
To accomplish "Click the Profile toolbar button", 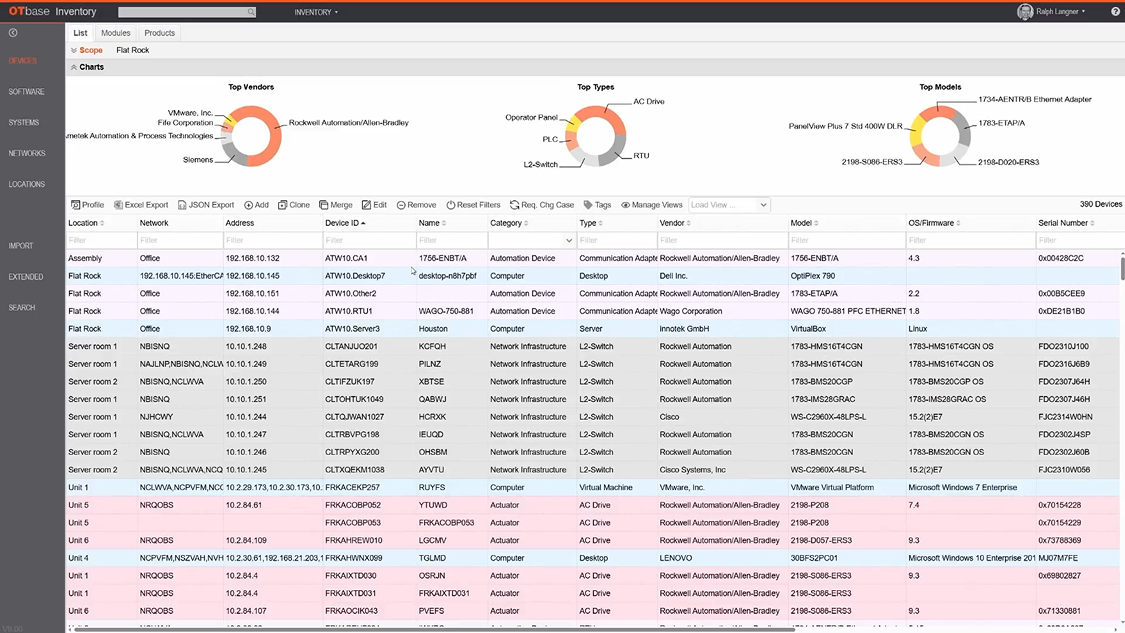I will [88, 205].
